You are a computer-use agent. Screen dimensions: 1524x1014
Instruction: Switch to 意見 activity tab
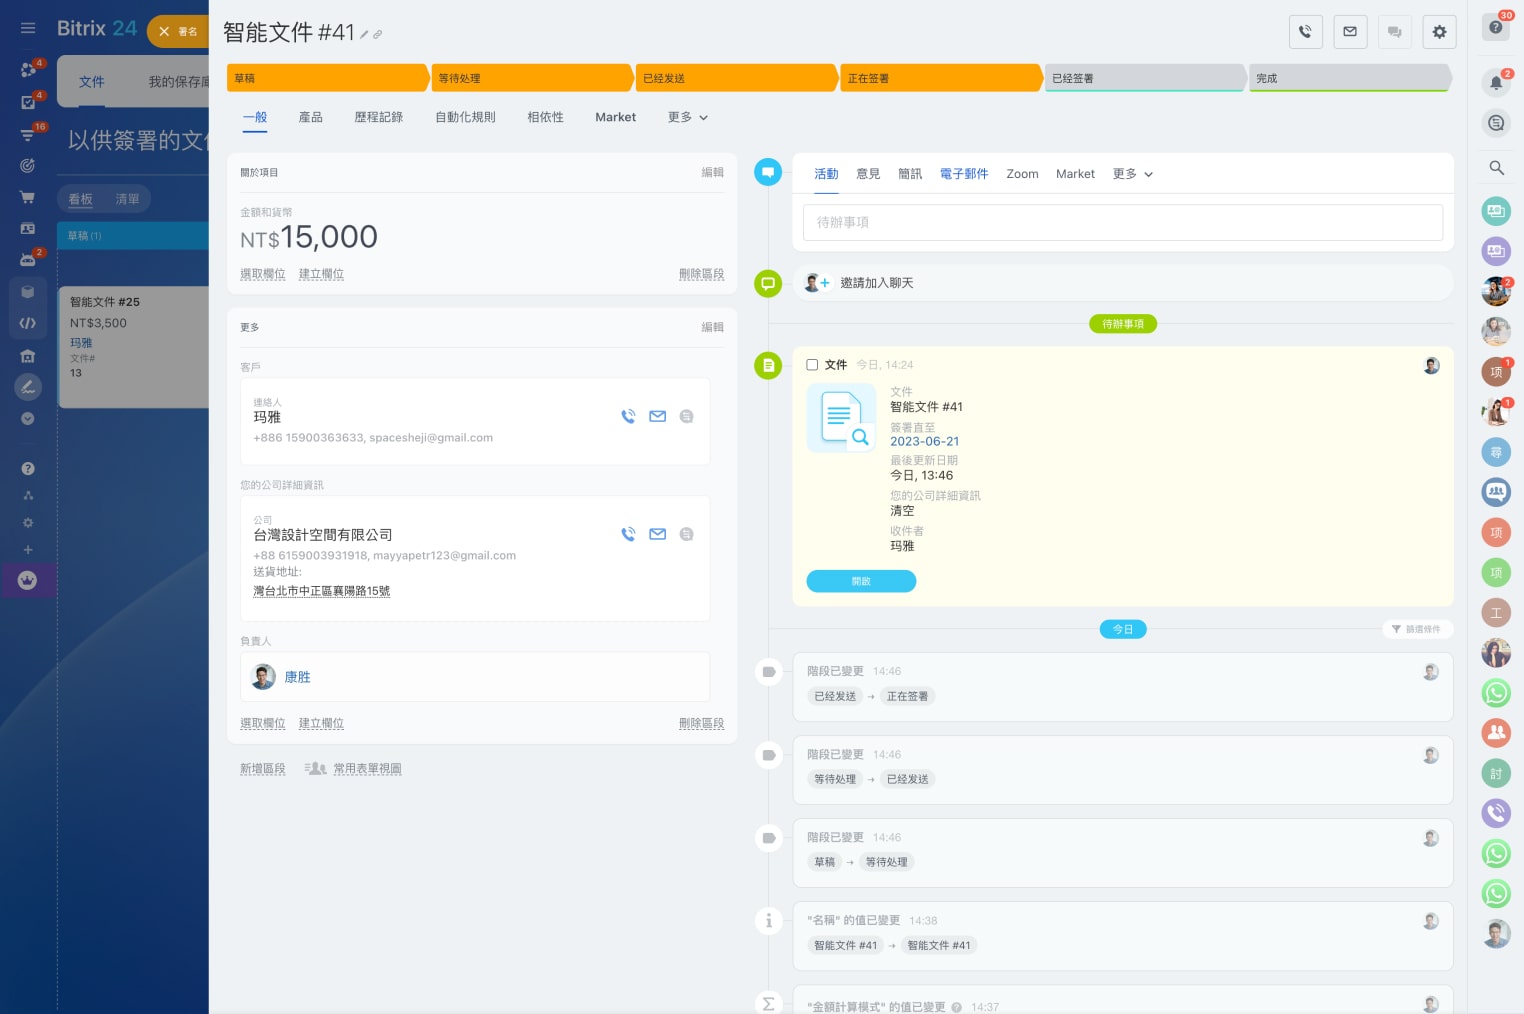pyautogui.click(x=868, y=174)
